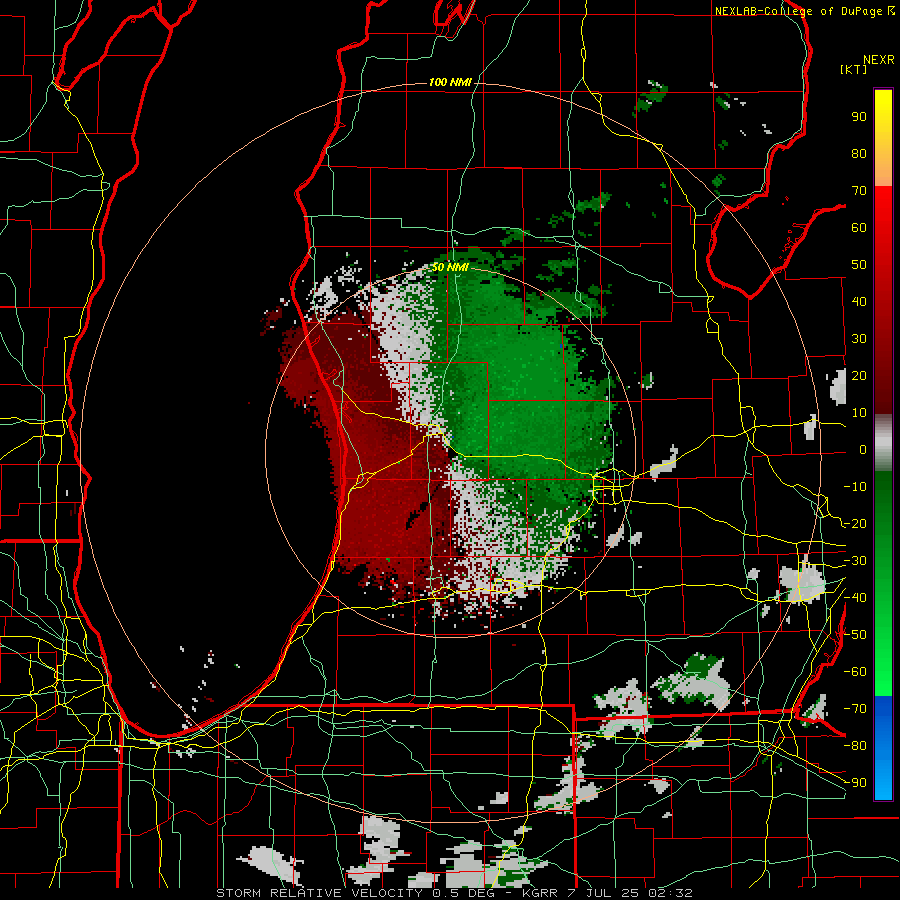
Task: Click the -60 value on velocity scale
Action: pos(855,672)
